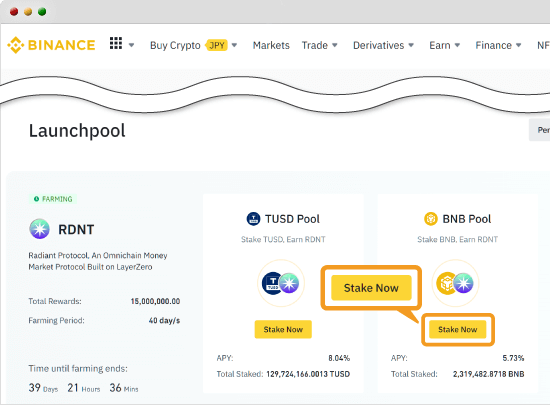The width and height of the screenshot is (550, 405).
Task: Click the 'Stake BNB, Earn RDNT' subtitle
Action: pos(457,239)
